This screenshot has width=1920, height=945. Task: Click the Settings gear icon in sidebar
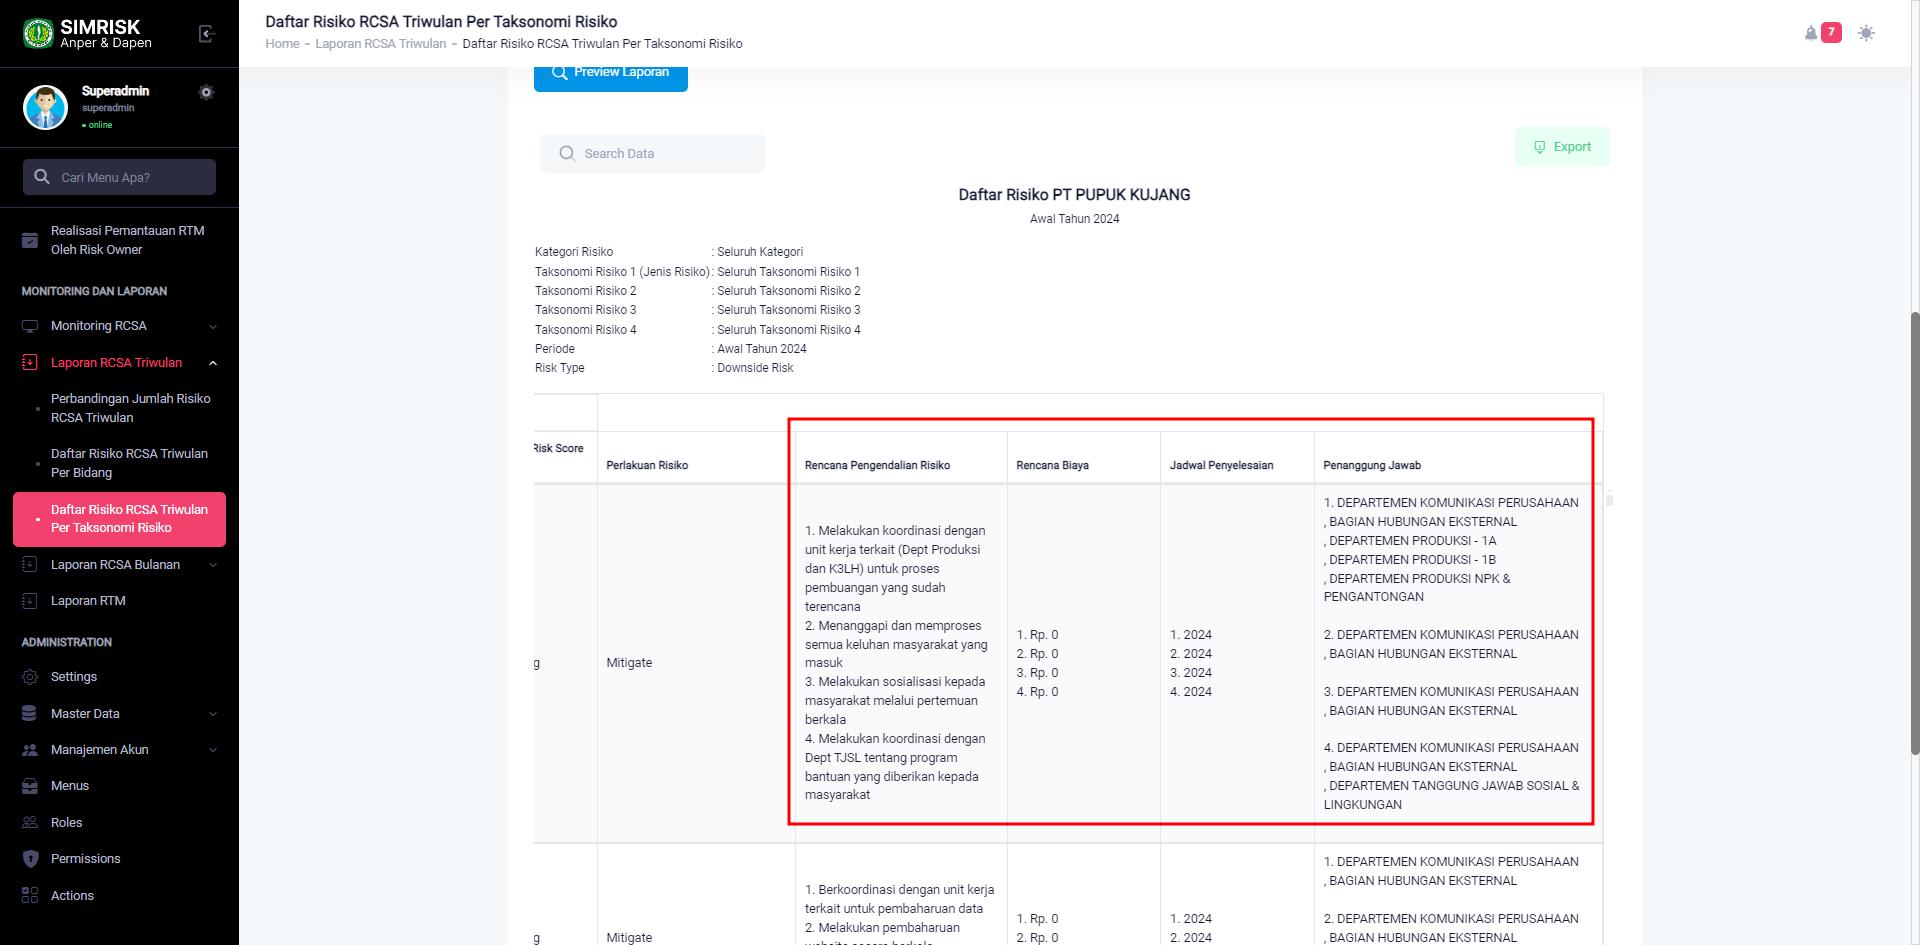coord(30,677)
